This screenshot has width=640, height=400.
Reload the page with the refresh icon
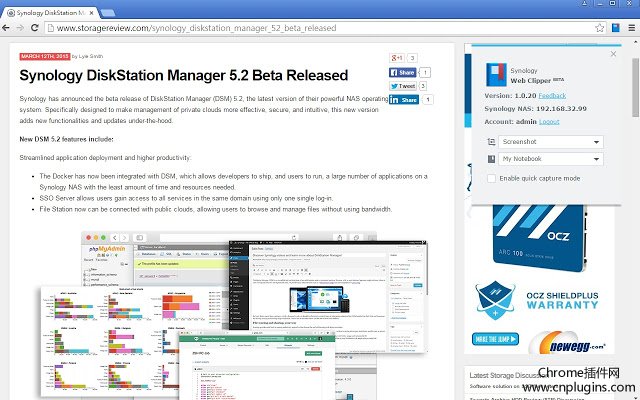pyautogui.click(x=35, y=28)
